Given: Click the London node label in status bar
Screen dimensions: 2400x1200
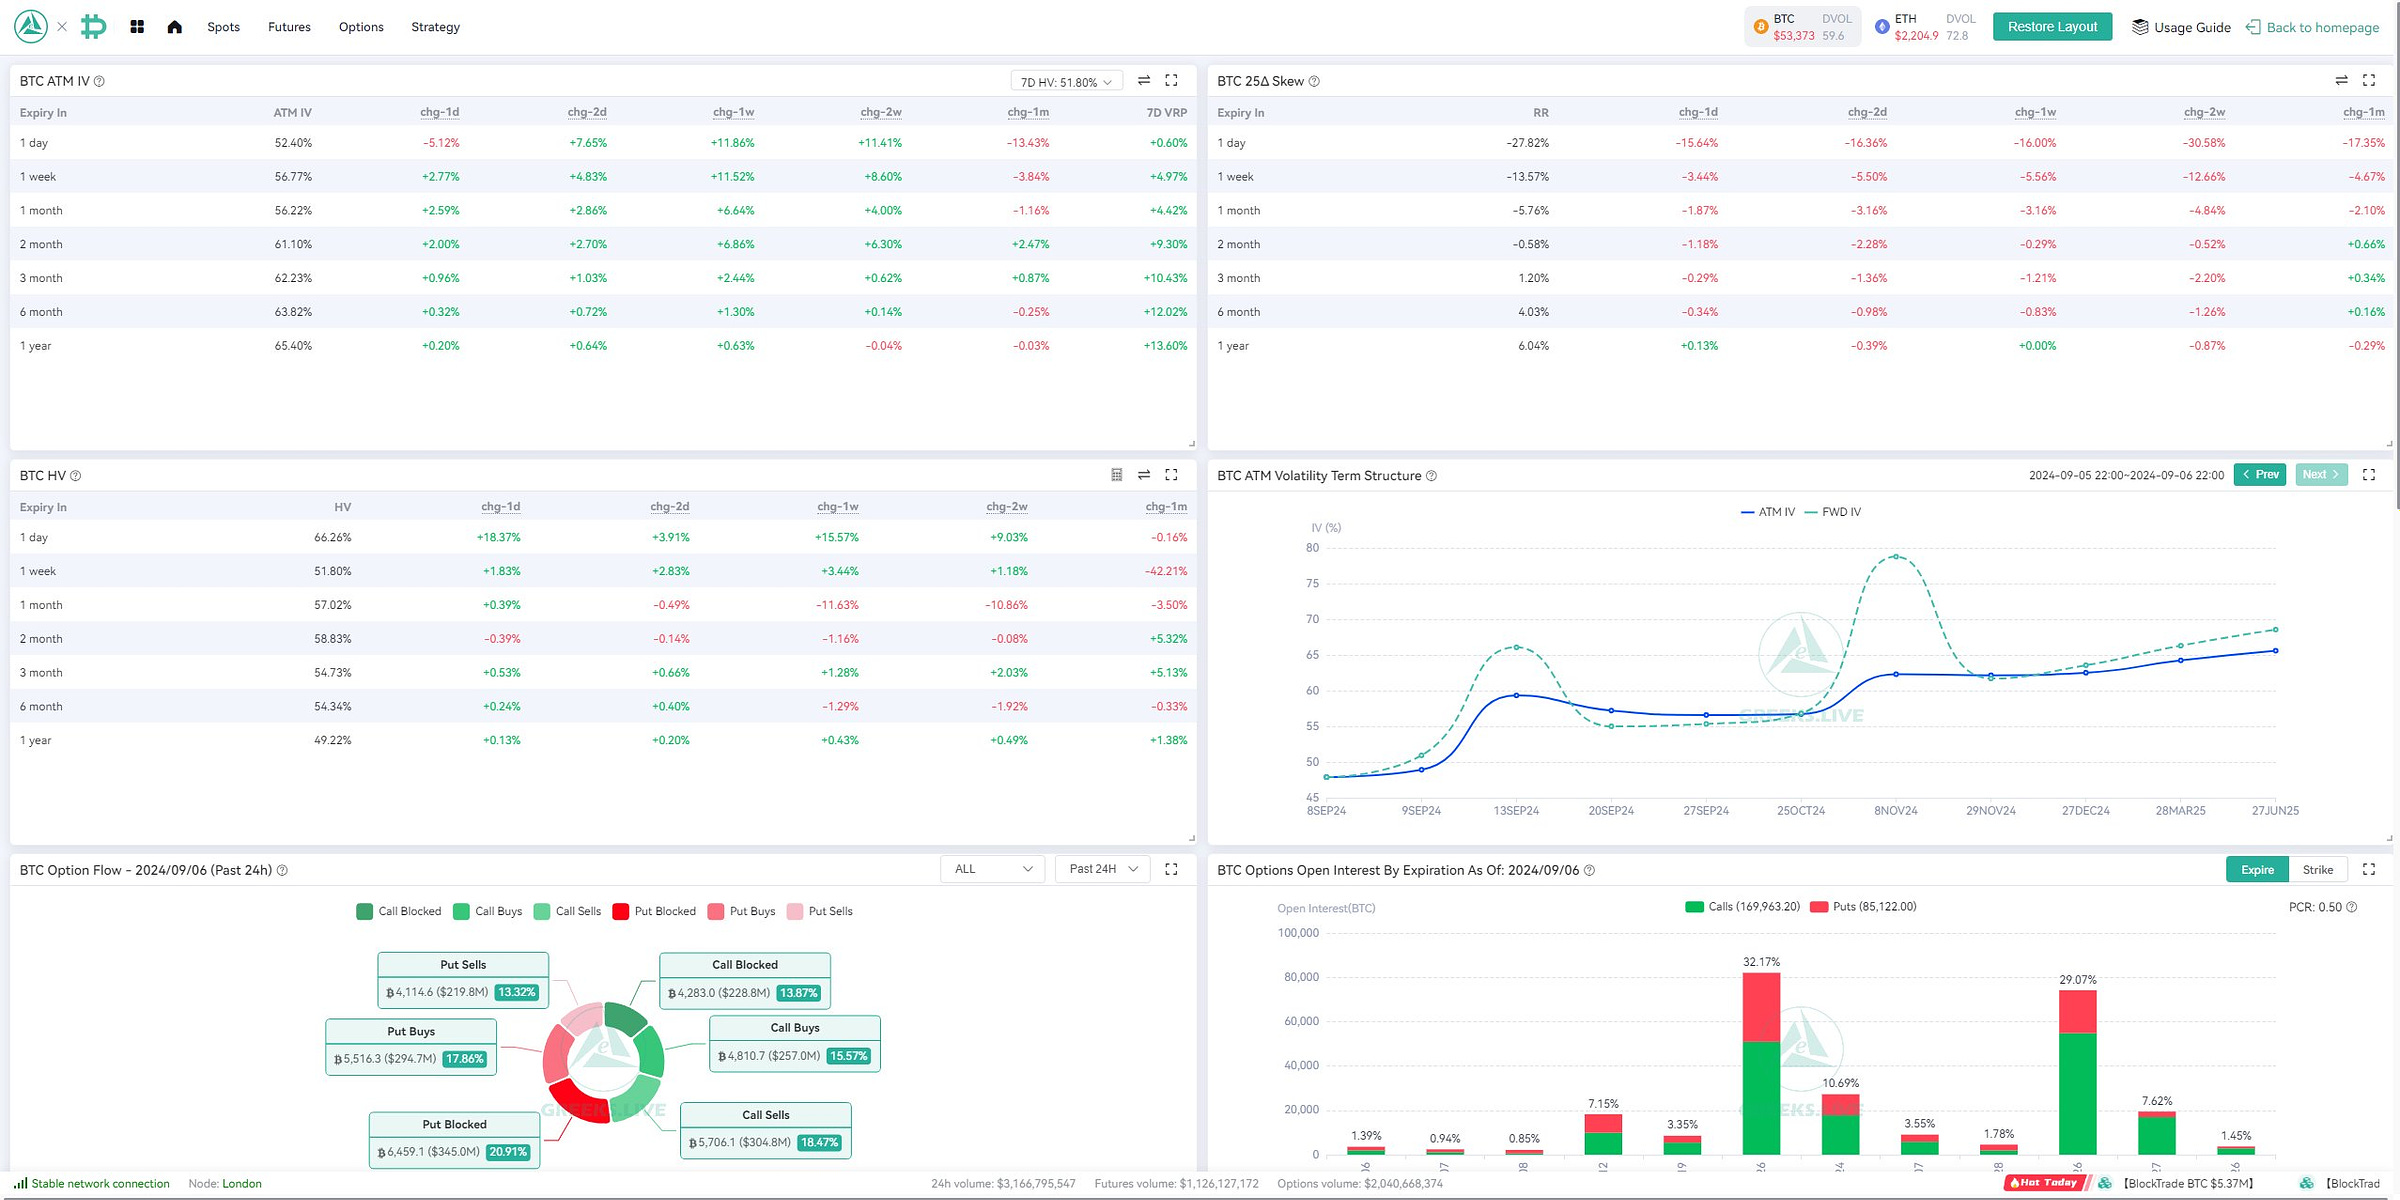Looking at the screenshot, I should pyautogui.click(x=242, y=1183).
